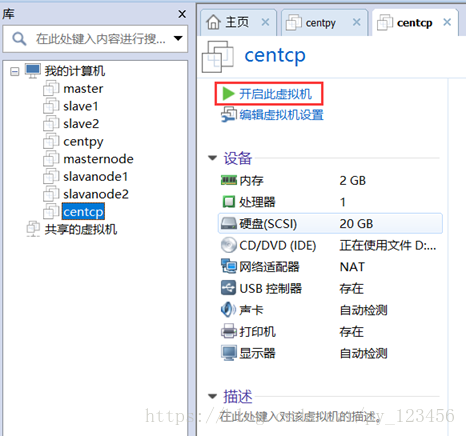Click the VM icon beside slavanode1

51,176
